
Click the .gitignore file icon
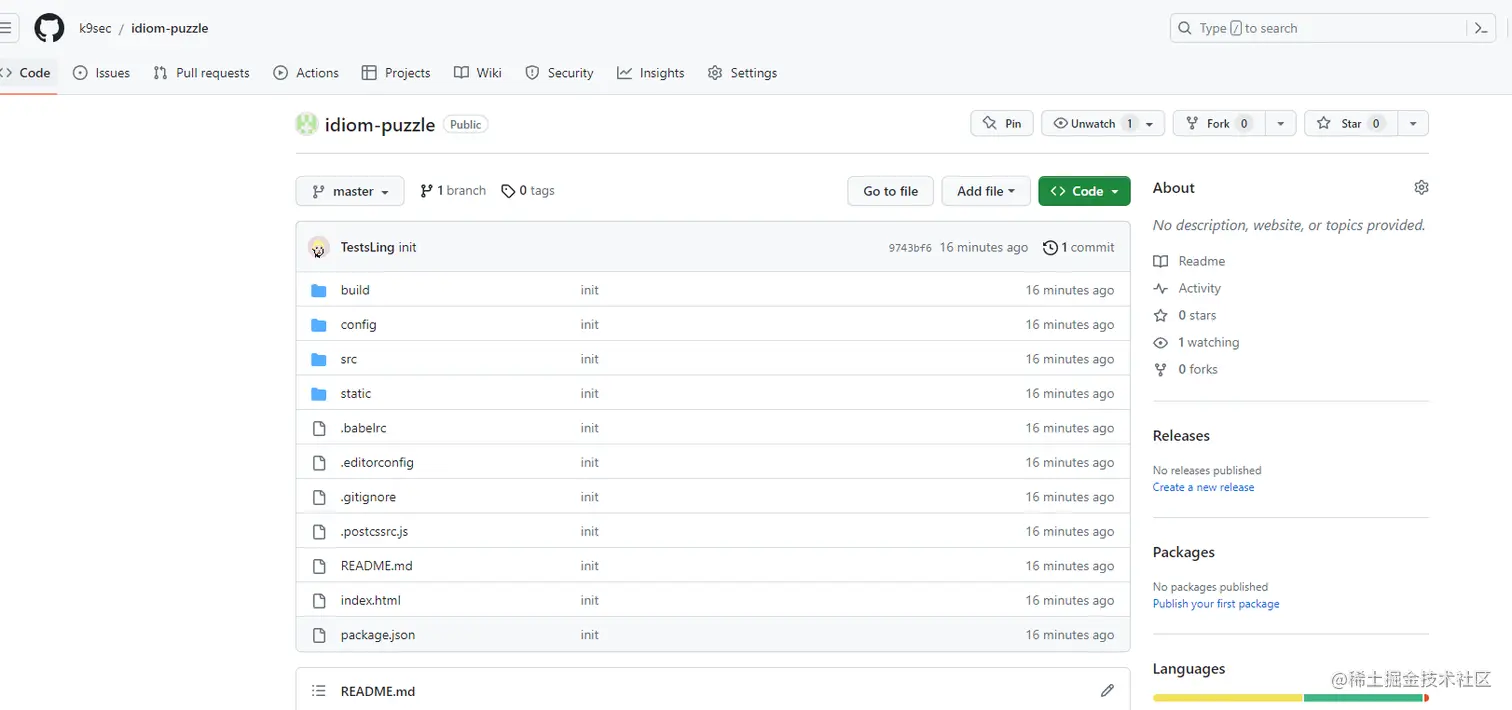coord(319,497)
